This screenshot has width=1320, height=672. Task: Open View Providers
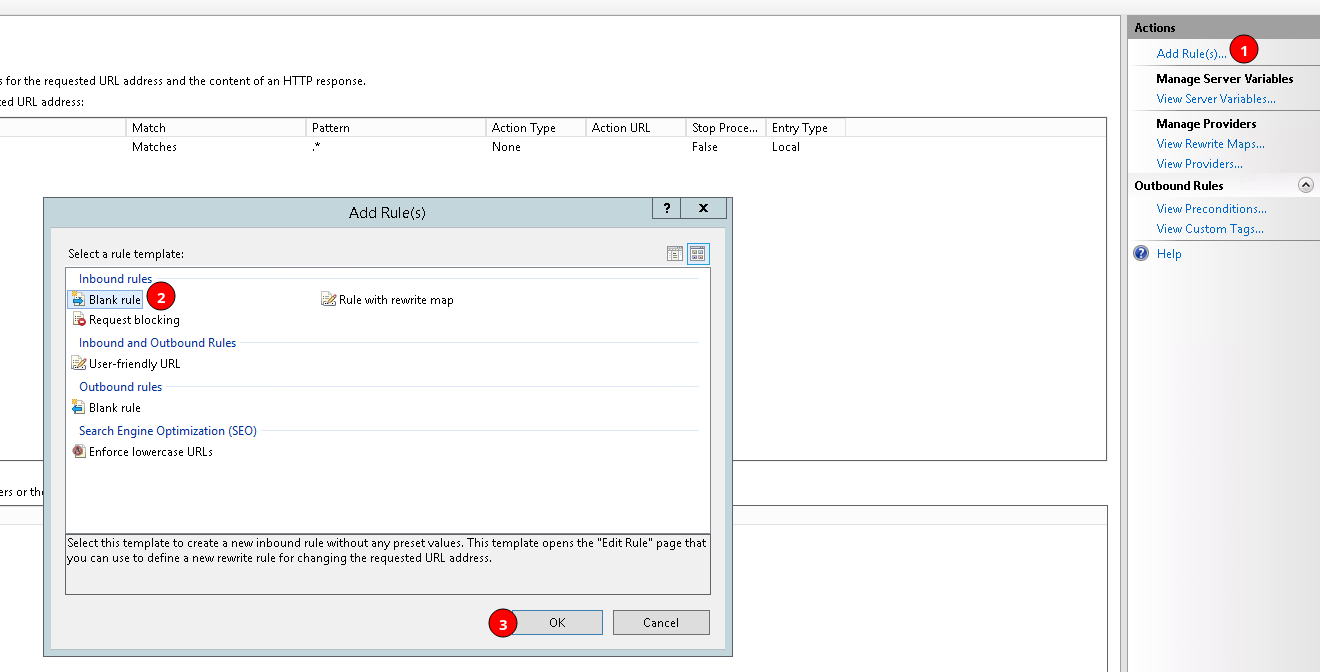point(1197,163)
